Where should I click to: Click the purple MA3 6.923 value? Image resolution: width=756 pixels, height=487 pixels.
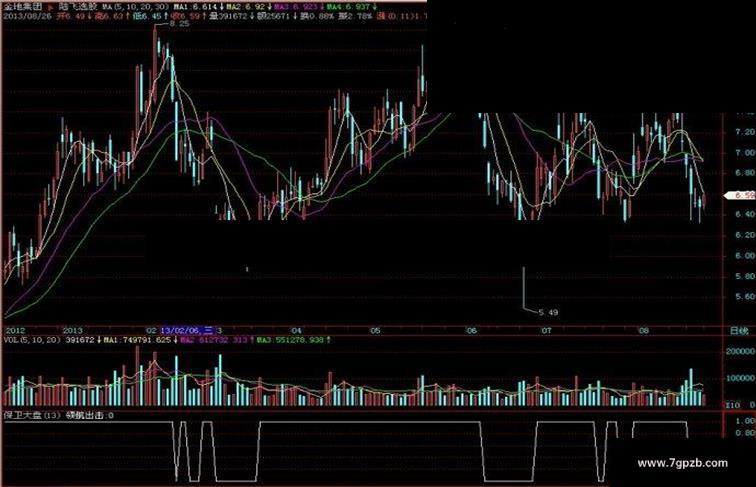[x=296, y=7]
